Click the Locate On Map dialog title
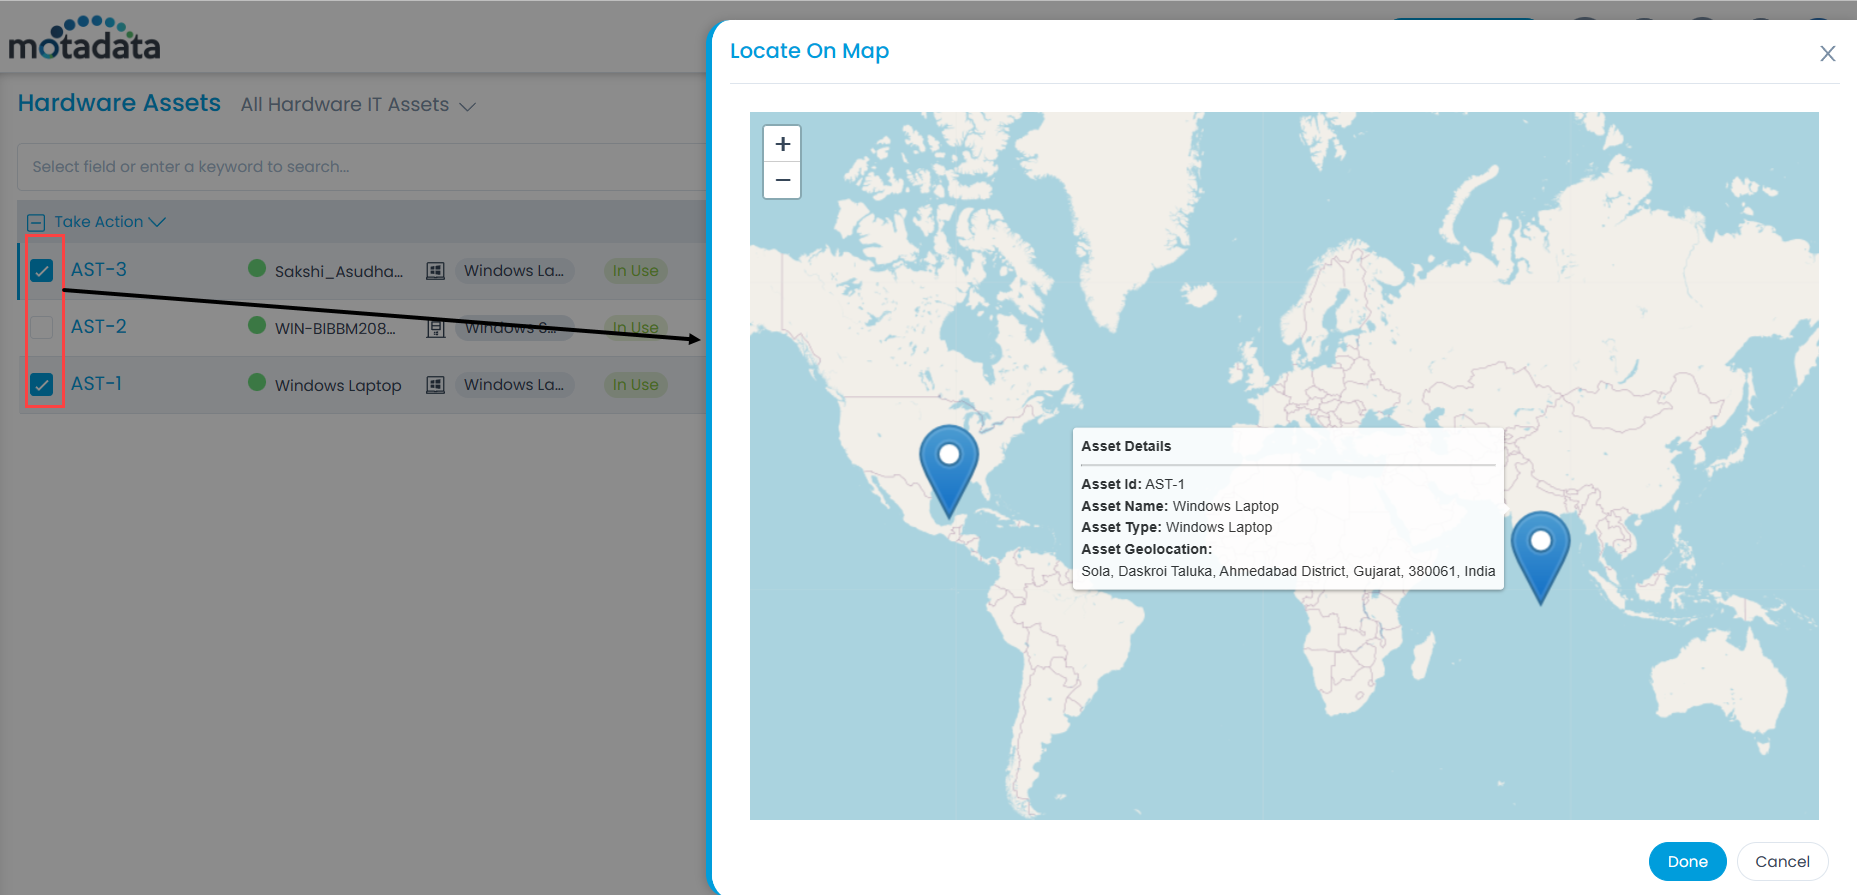Image resolution: width=1857 pixels, height=895 pixels. coord(809,51)
